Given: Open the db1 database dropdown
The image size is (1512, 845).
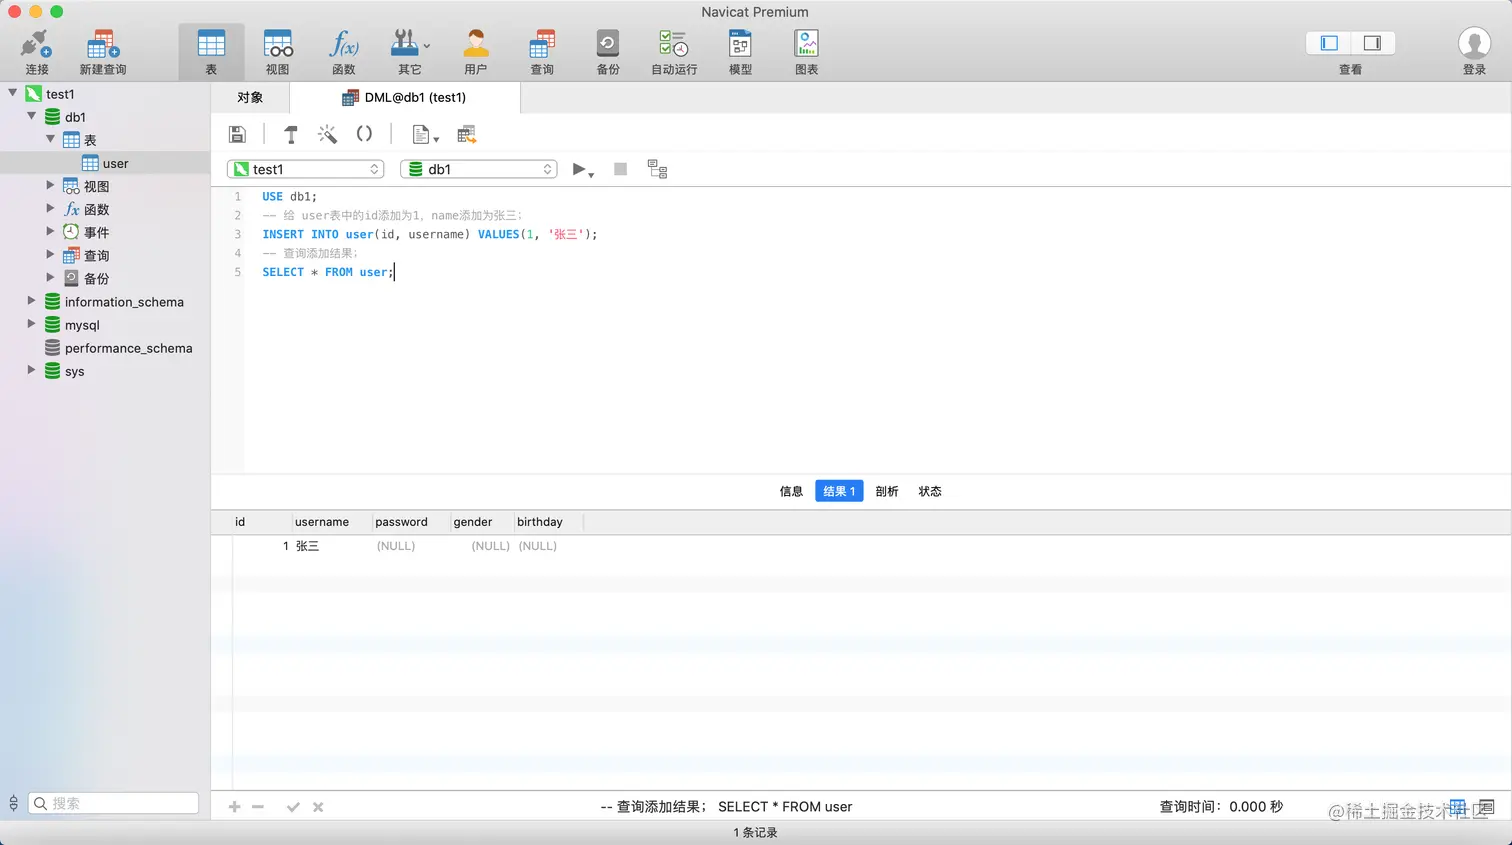Looking at the screenshot, I should tap(479, 169).
